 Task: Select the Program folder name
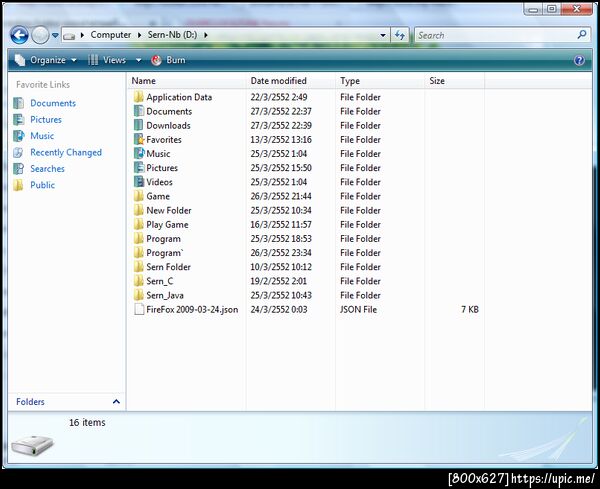click(x=163, y=239)
